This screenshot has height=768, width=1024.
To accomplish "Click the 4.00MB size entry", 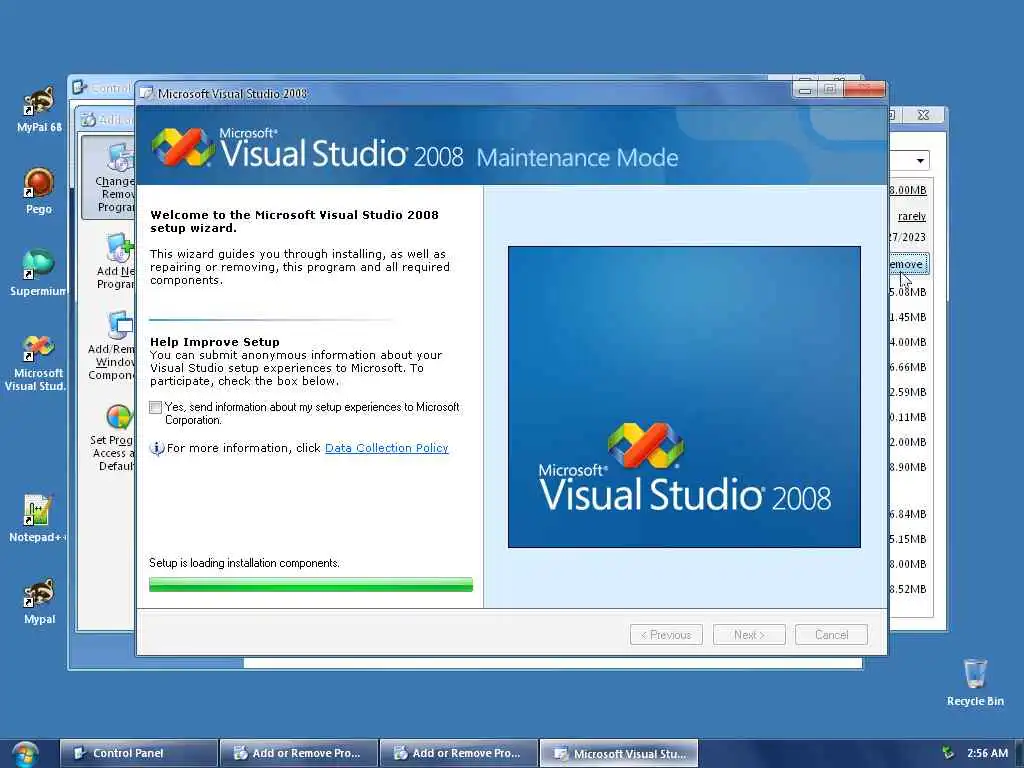I will (908, 342).
